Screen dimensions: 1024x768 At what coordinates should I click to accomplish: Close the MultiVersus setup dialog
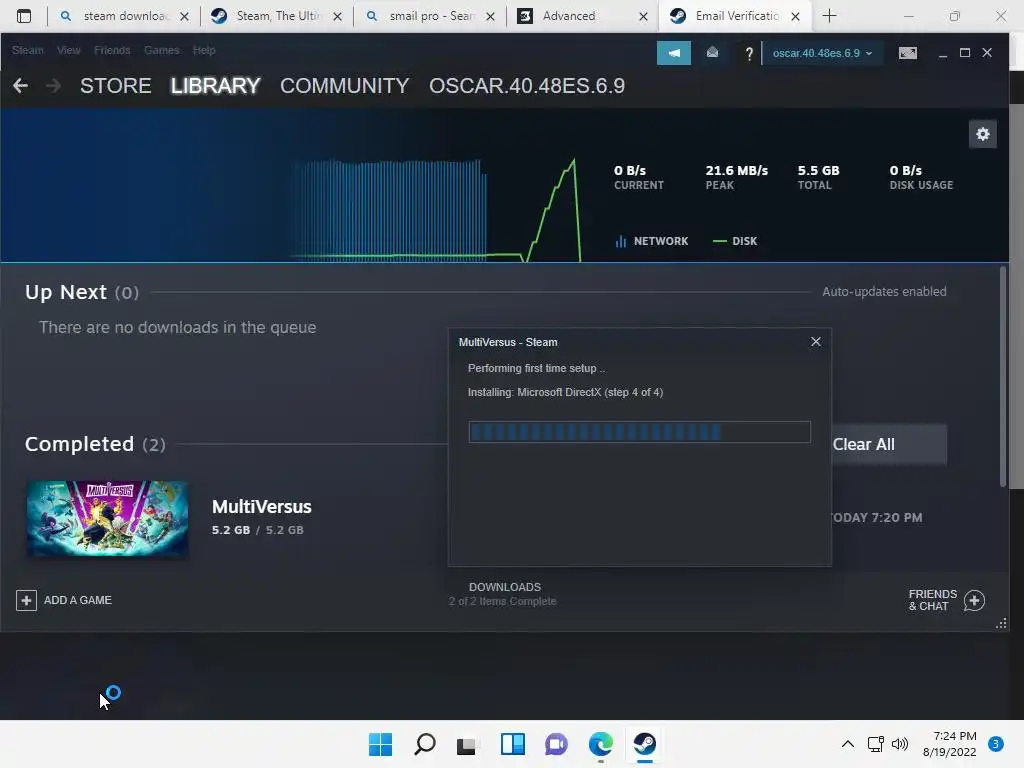tap(816, 342)
